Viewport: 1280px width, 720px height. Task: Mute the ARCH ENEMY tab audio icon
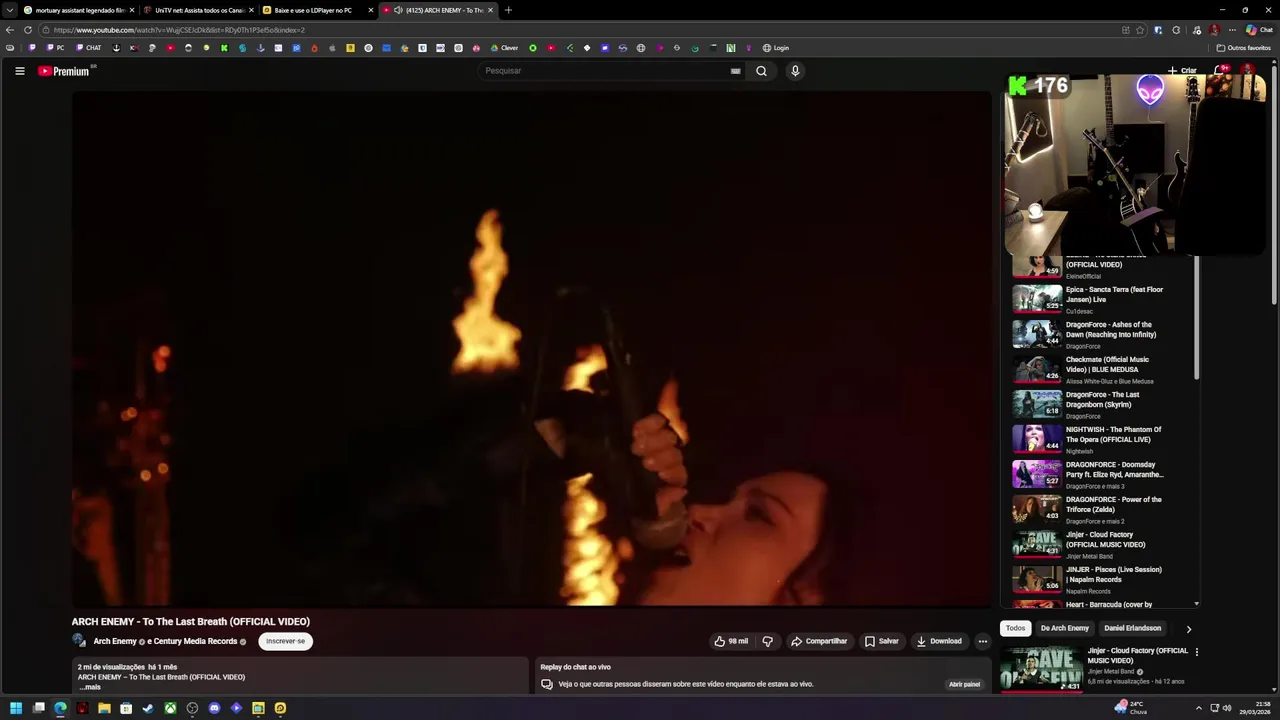pos(398,10)
